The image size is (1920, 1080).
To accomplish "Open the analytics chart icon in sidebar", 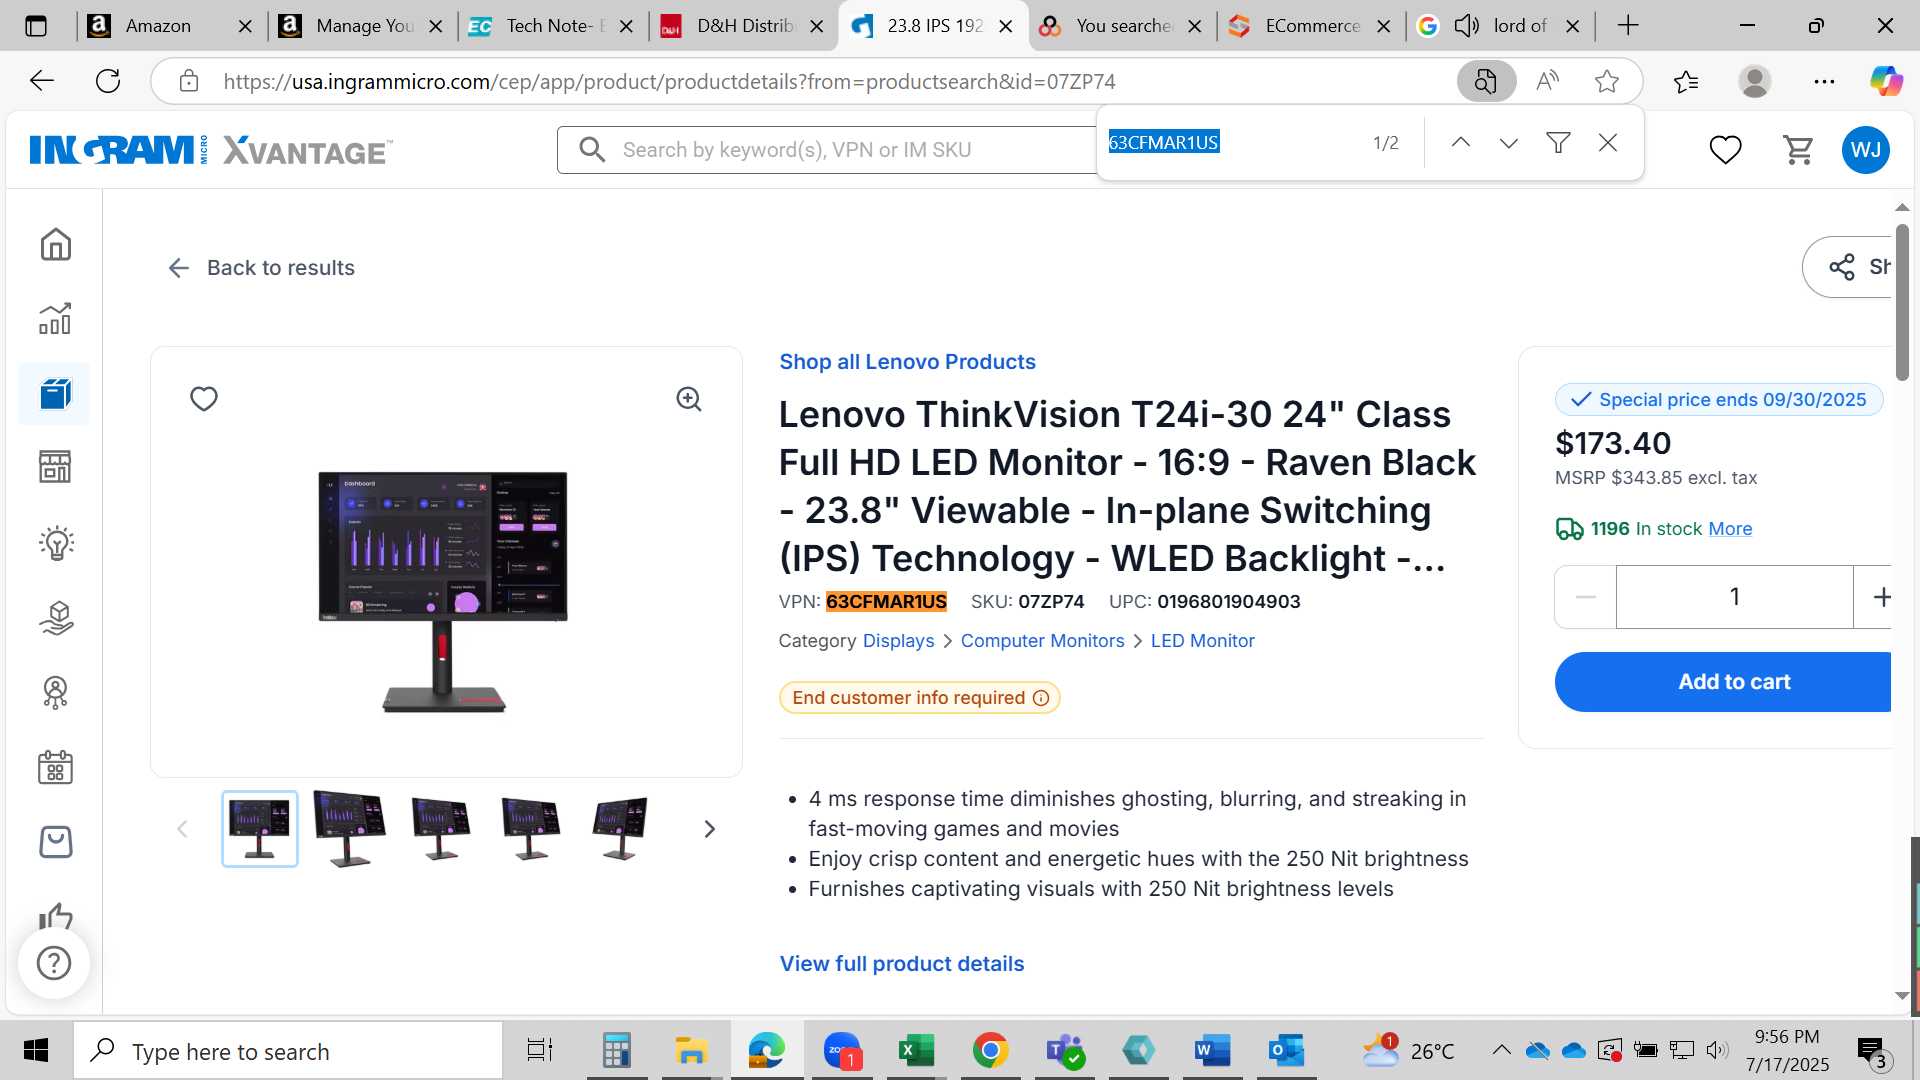I will [x=56, y=319].
